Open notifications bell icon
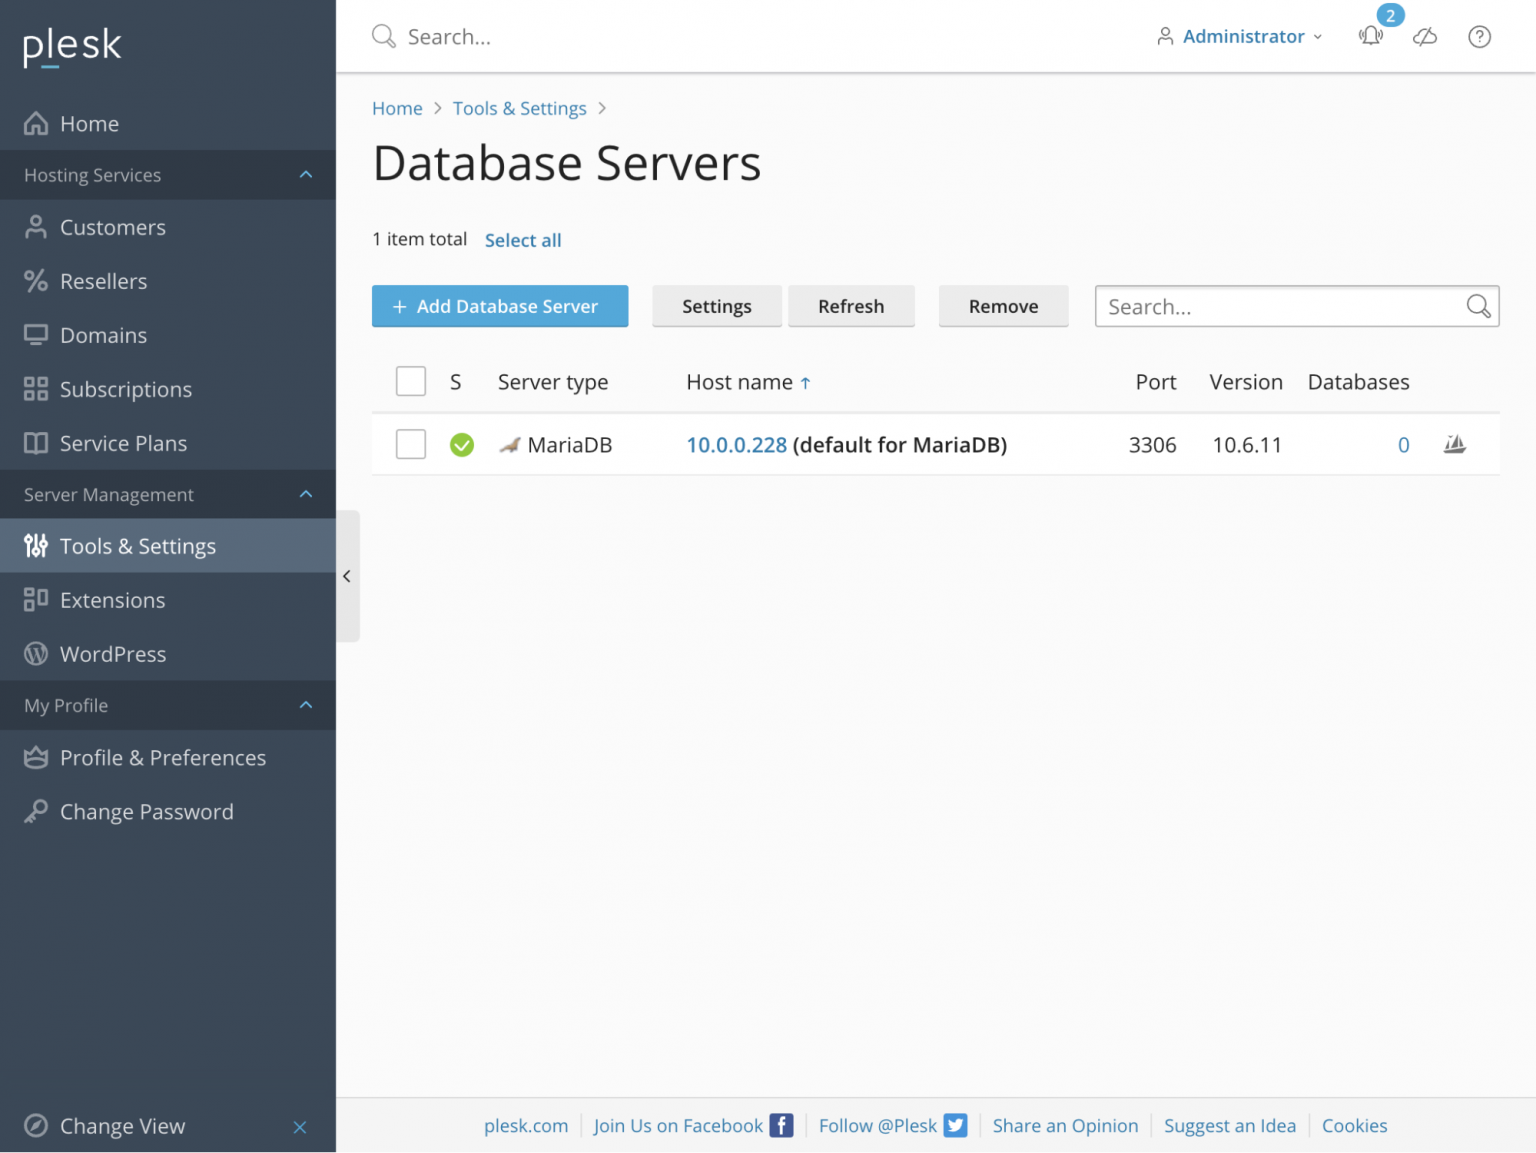 click(1370, 36)
